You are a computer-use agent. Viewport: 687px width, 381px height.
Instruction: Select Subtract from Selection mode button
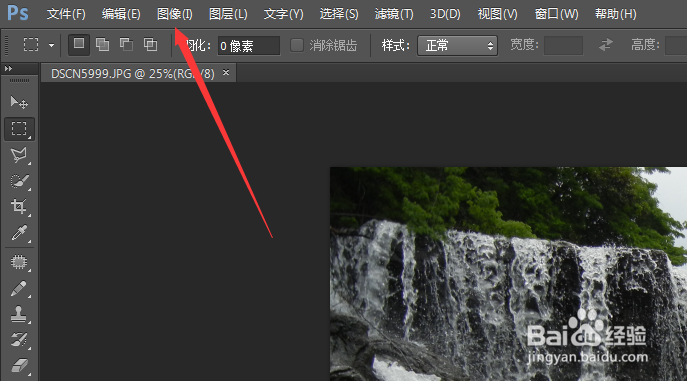126,45
